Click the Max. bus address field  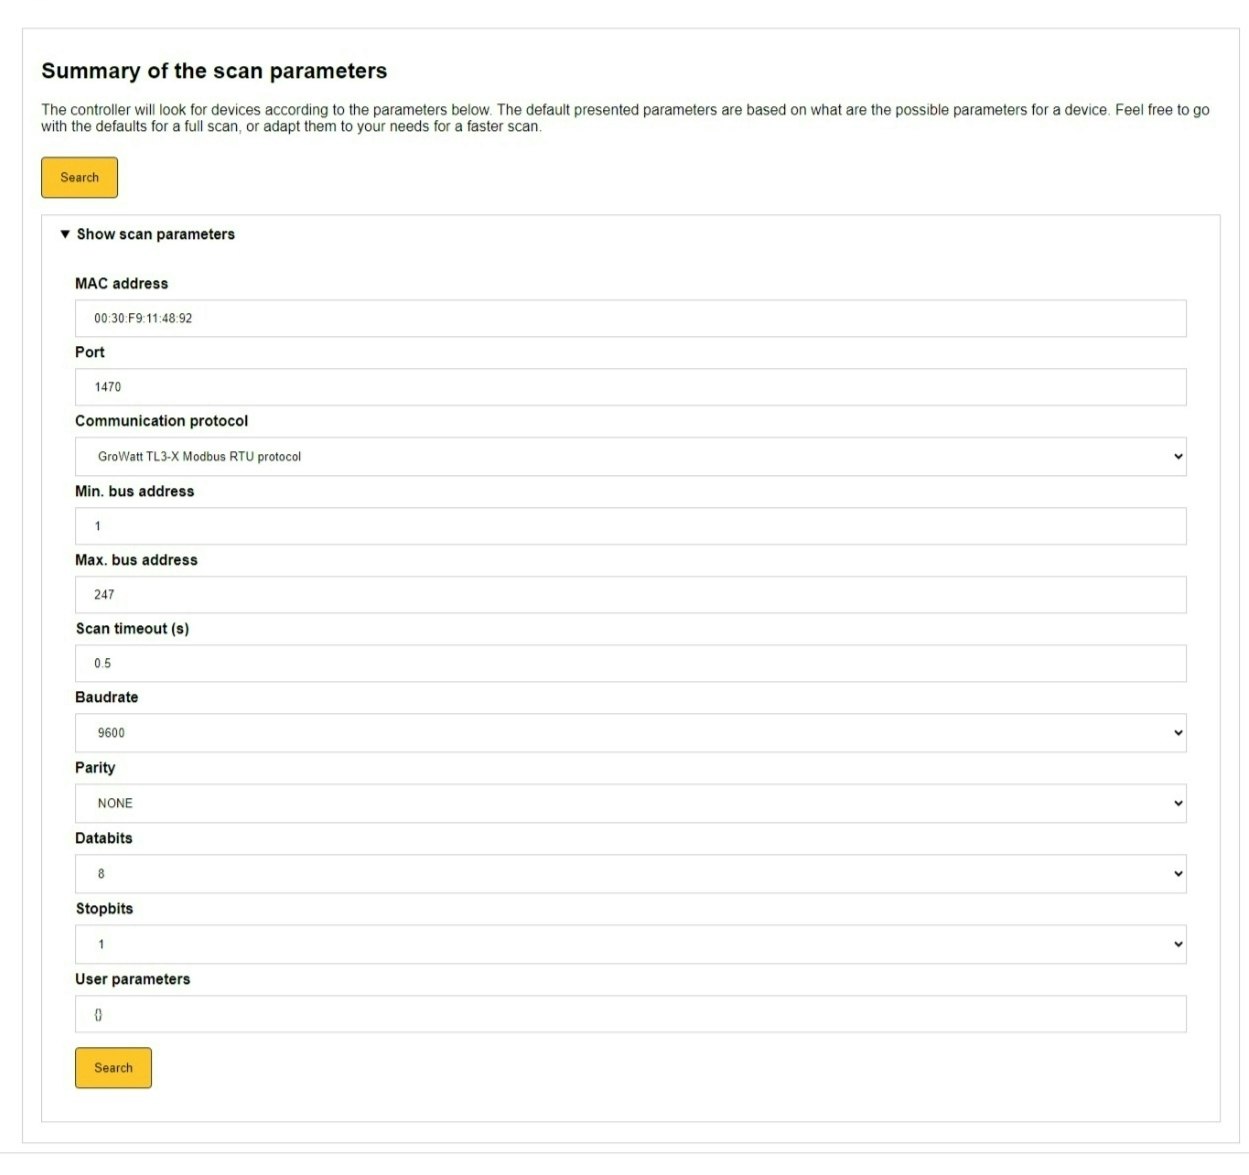(x=630, y=594)
